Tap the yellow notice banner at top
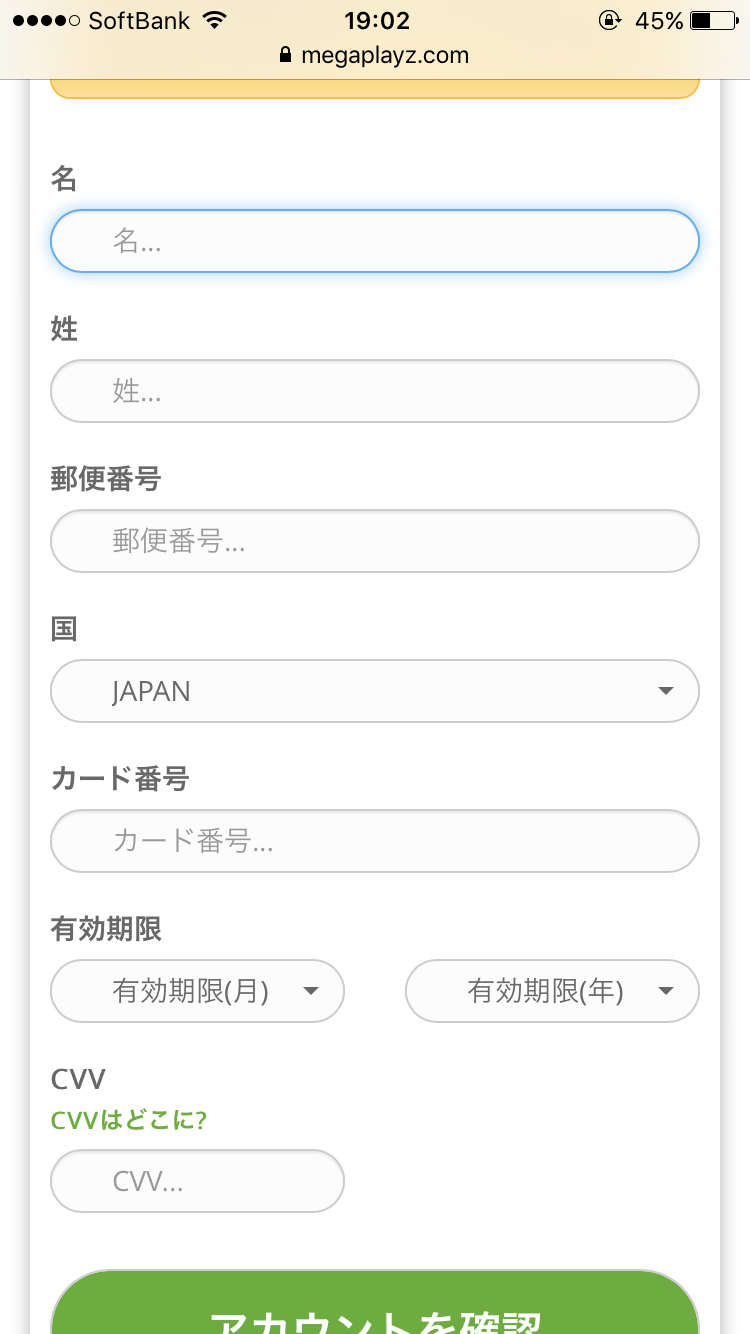This screenshot has height=1334, width=750. (374, 90)
